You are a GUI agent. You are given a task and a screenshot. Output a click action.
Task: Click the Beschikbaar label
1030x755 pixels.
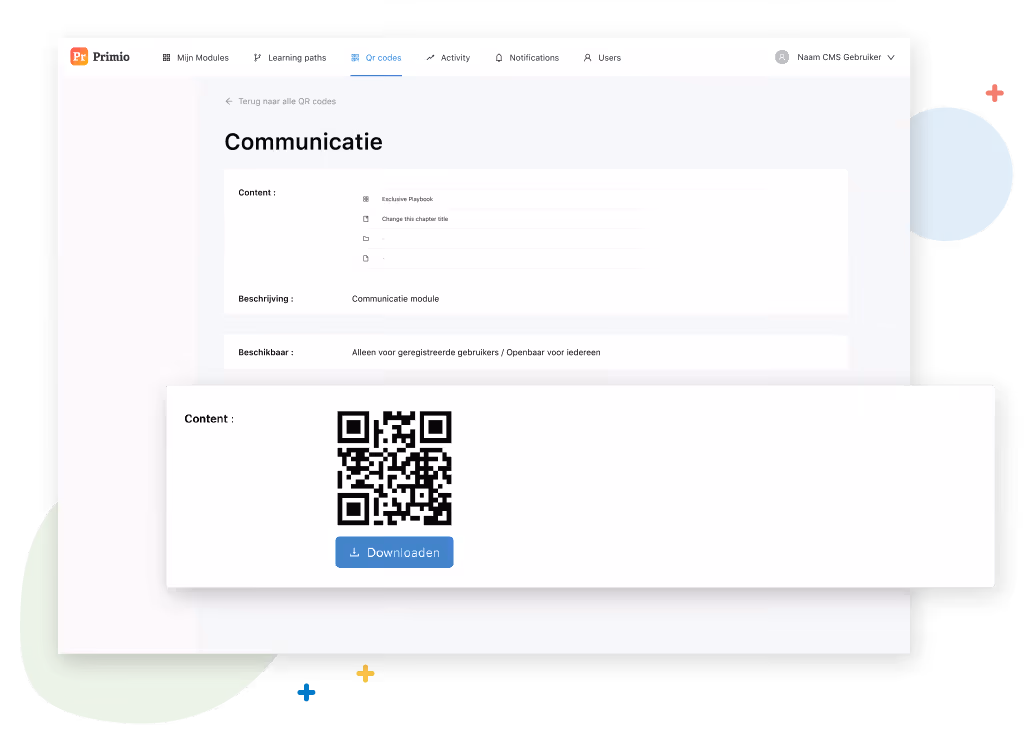[x=265, y=352]
